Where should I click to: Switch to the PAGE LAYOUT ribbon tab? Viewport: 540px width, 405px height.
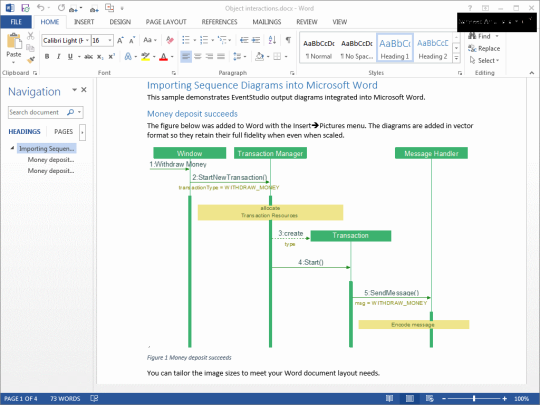tap(166, 22)
